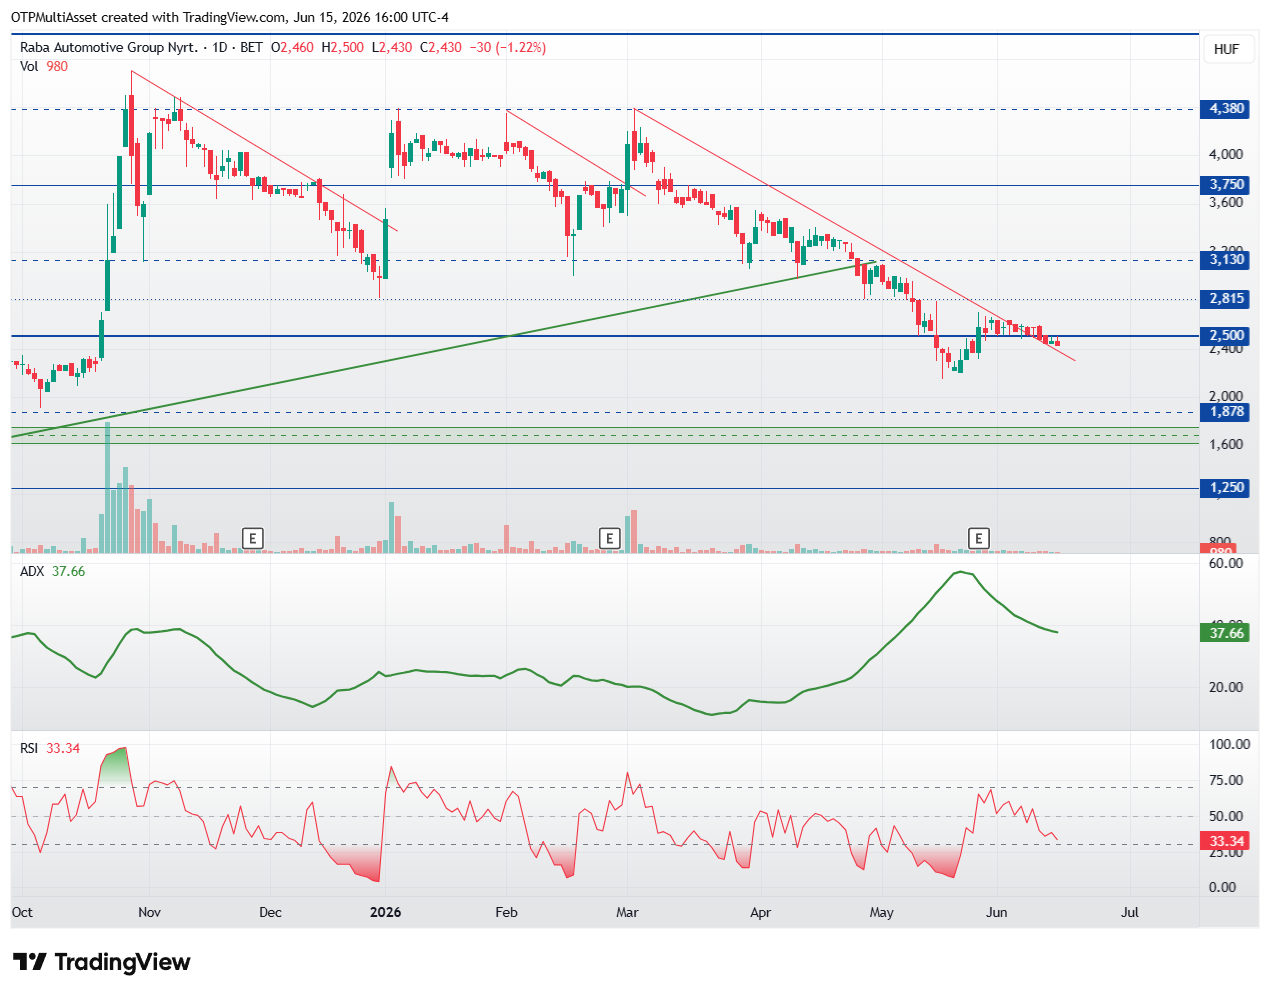The image size is (1270, 996).
Task: Select the 3,750 price level label
Action: 1225,185
